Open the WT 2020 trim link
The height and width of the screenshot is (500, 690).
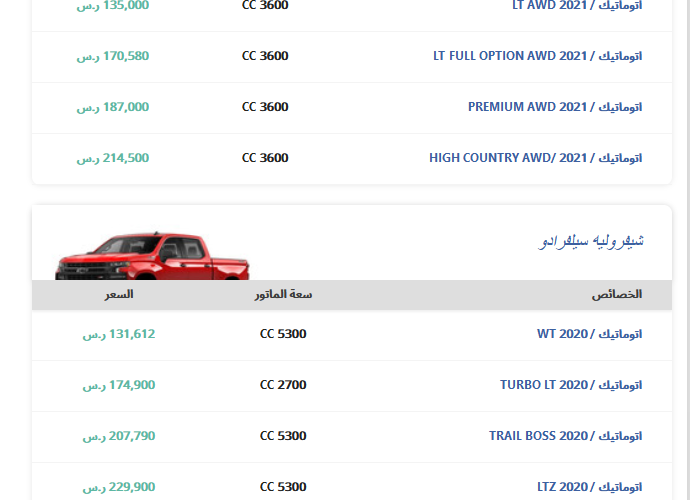[589, 334]
